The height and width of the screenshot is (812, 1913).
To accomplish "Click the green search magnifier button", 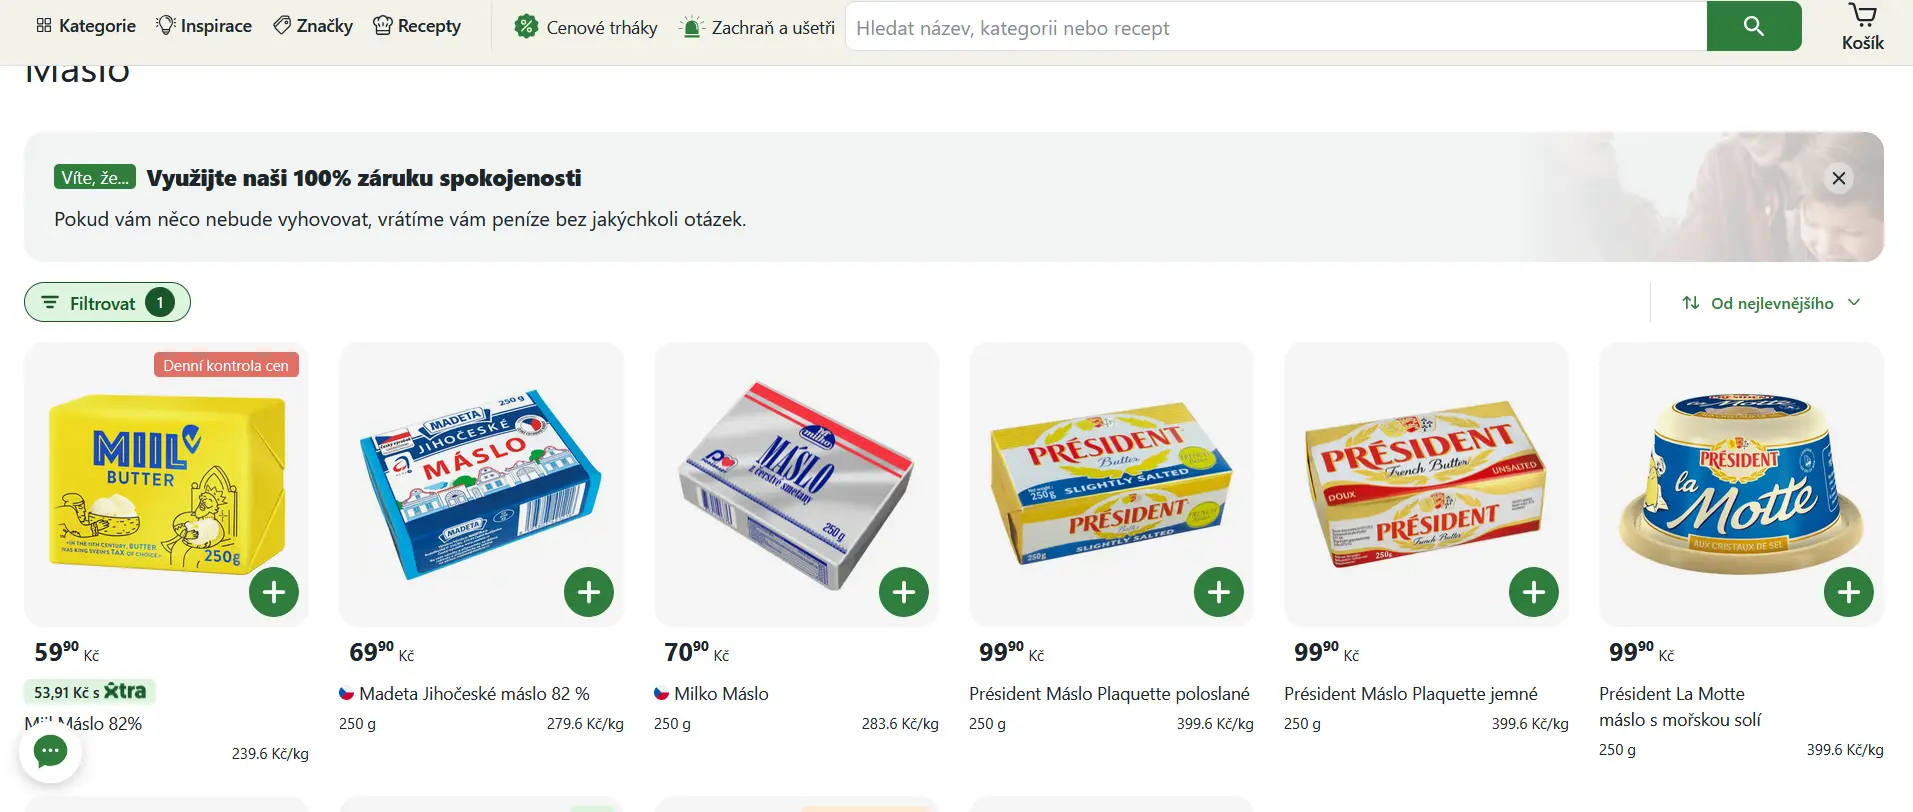I will [x=1753, y=26].
